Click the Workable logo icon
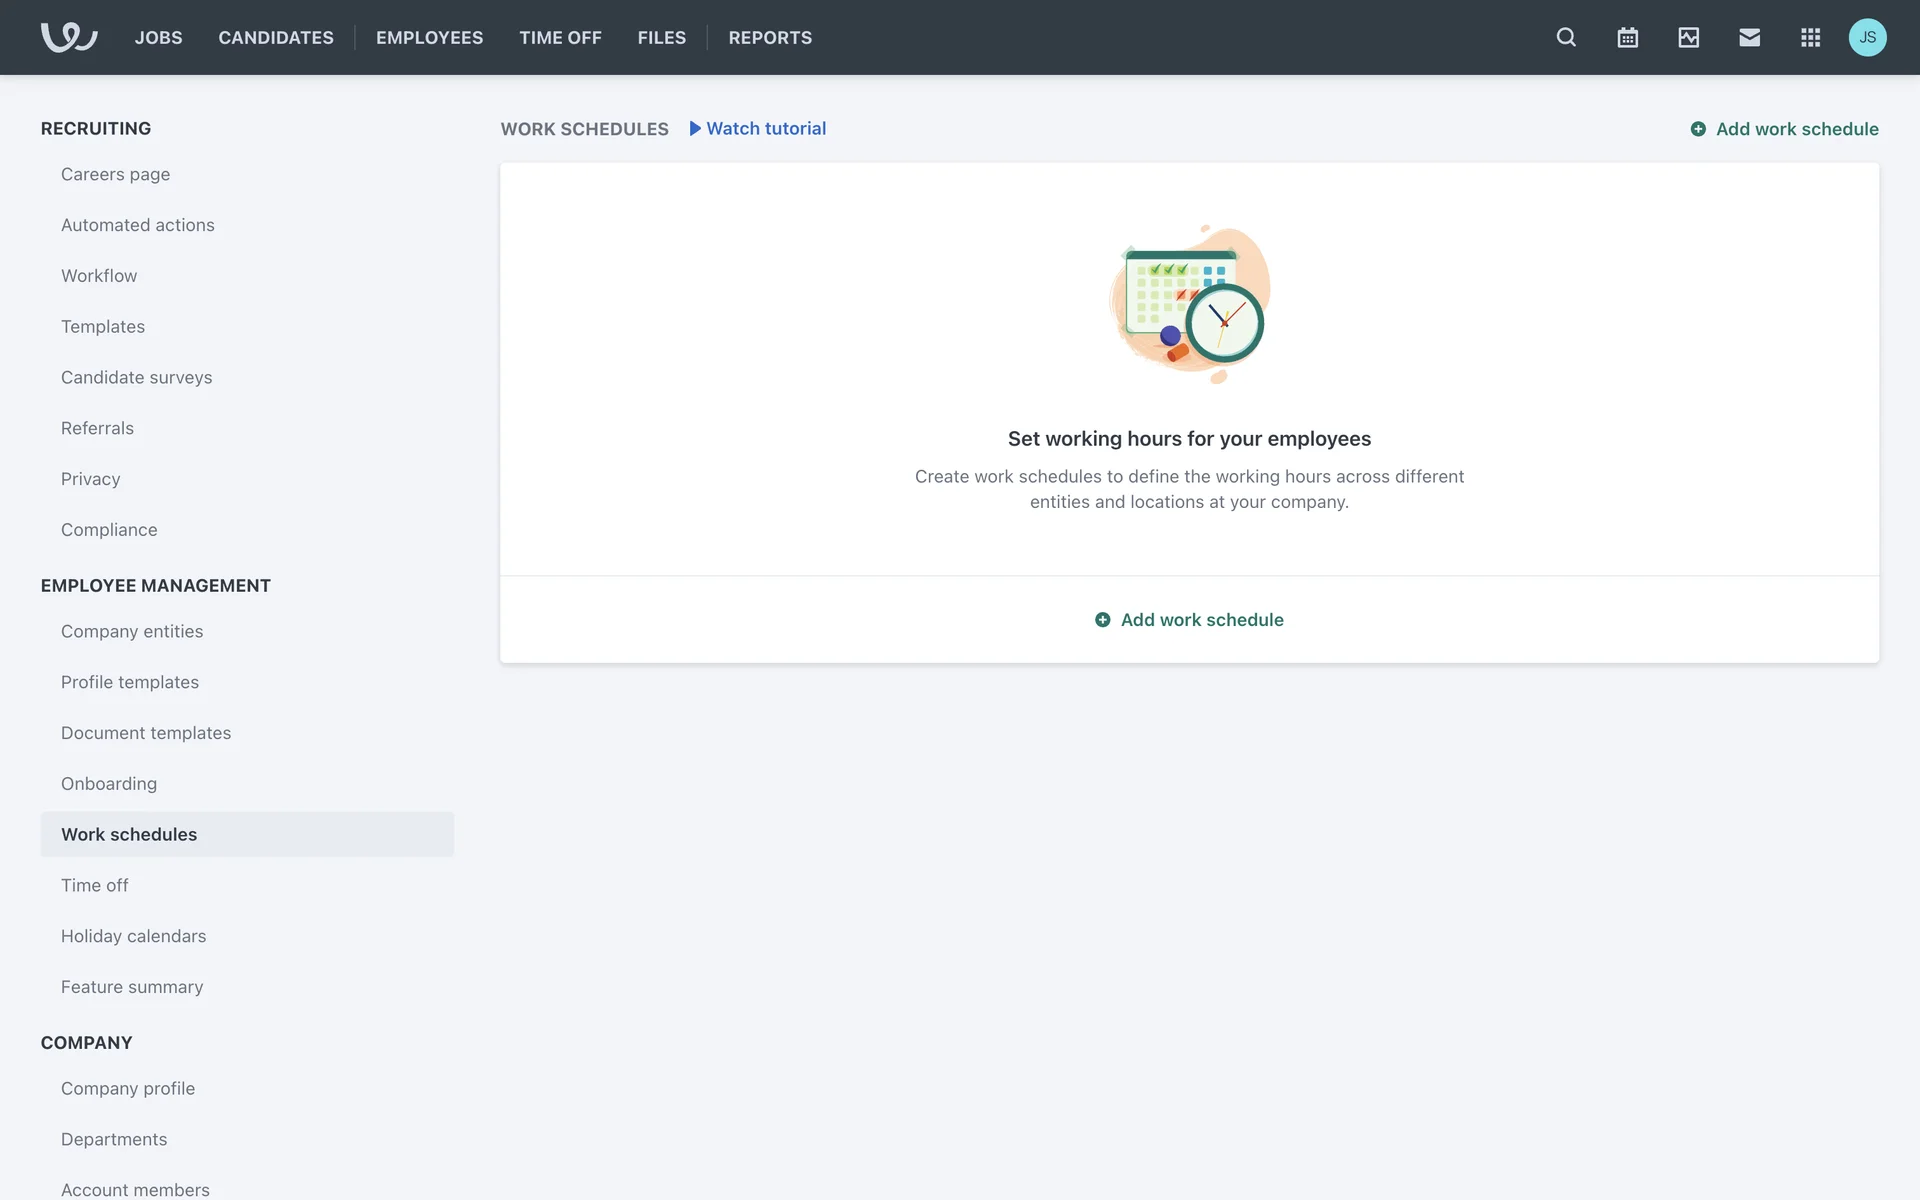Image resolution: width=1920 pixels, height=1200 pixels. [x=68, y=37]
